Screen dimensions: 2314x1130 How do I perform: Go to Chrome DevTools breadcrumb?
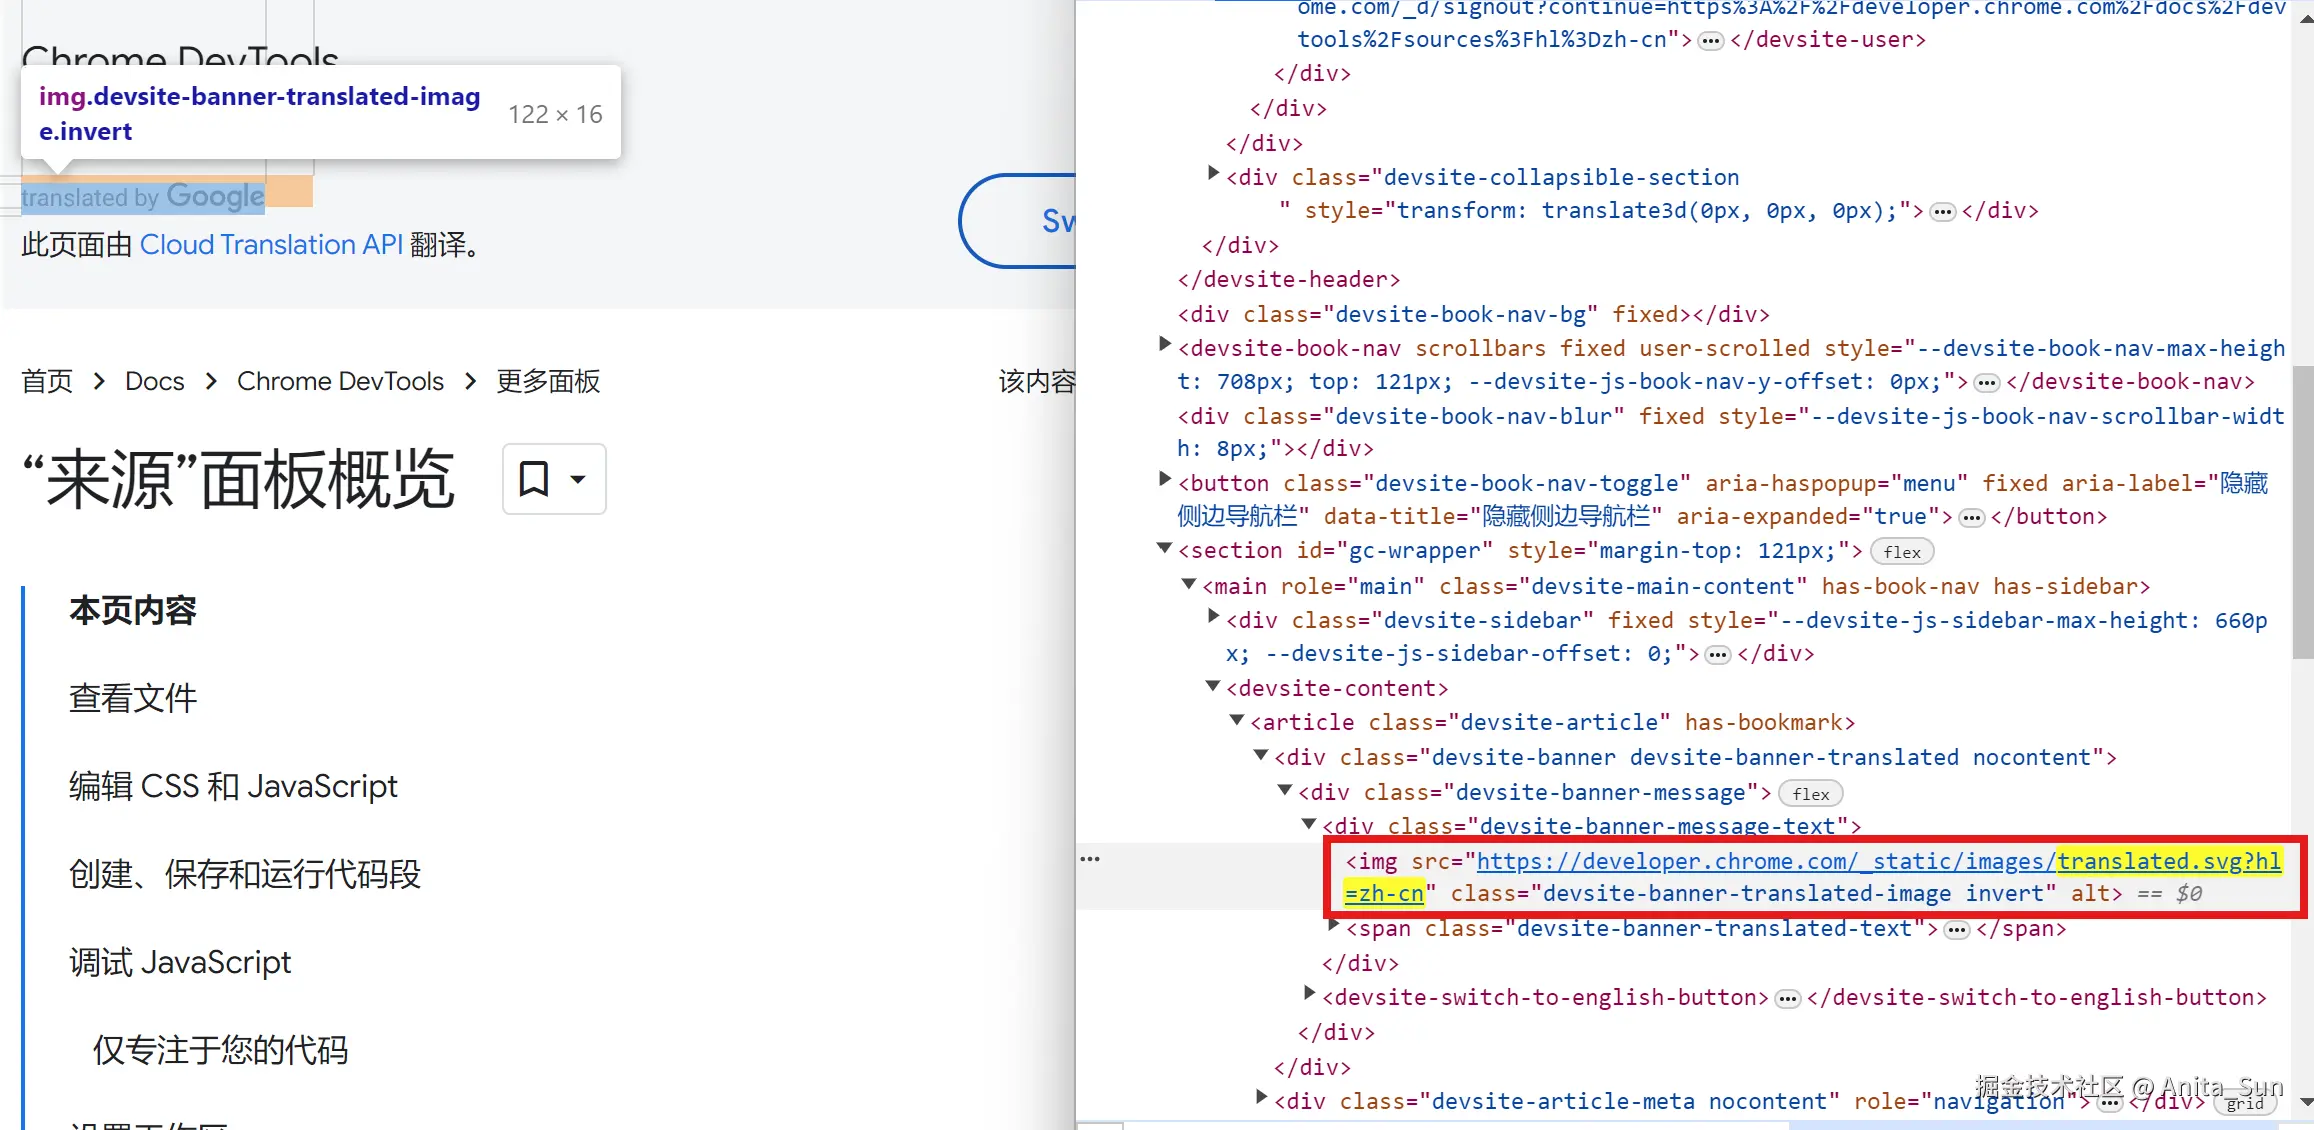click(x=340, y=381)
